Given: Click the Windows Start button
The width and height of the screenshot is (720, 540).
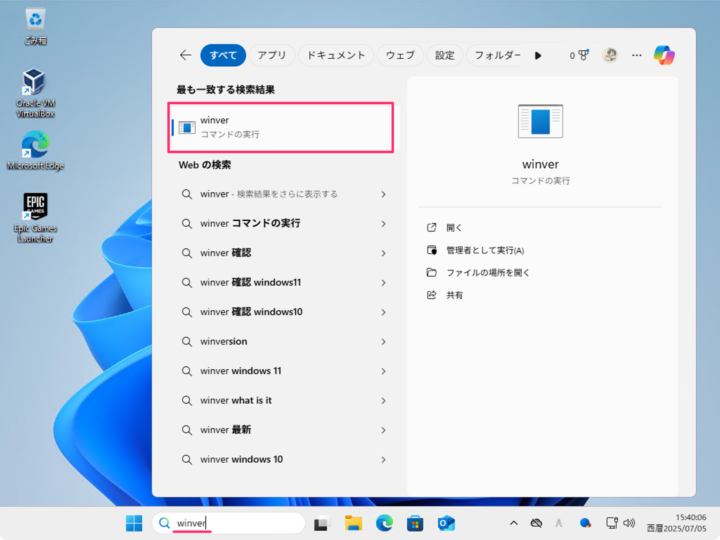Looking at the screenshot, I should 134,523.
